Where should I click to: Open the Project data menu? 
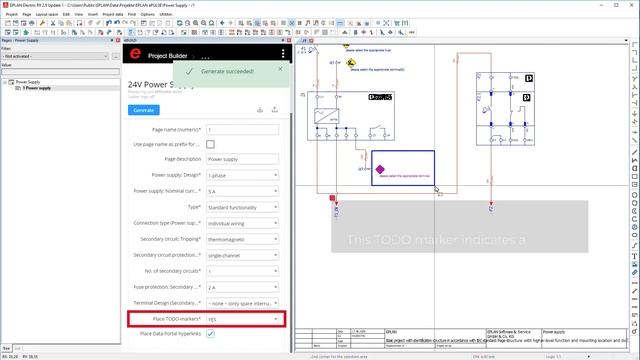pos(113,14)
